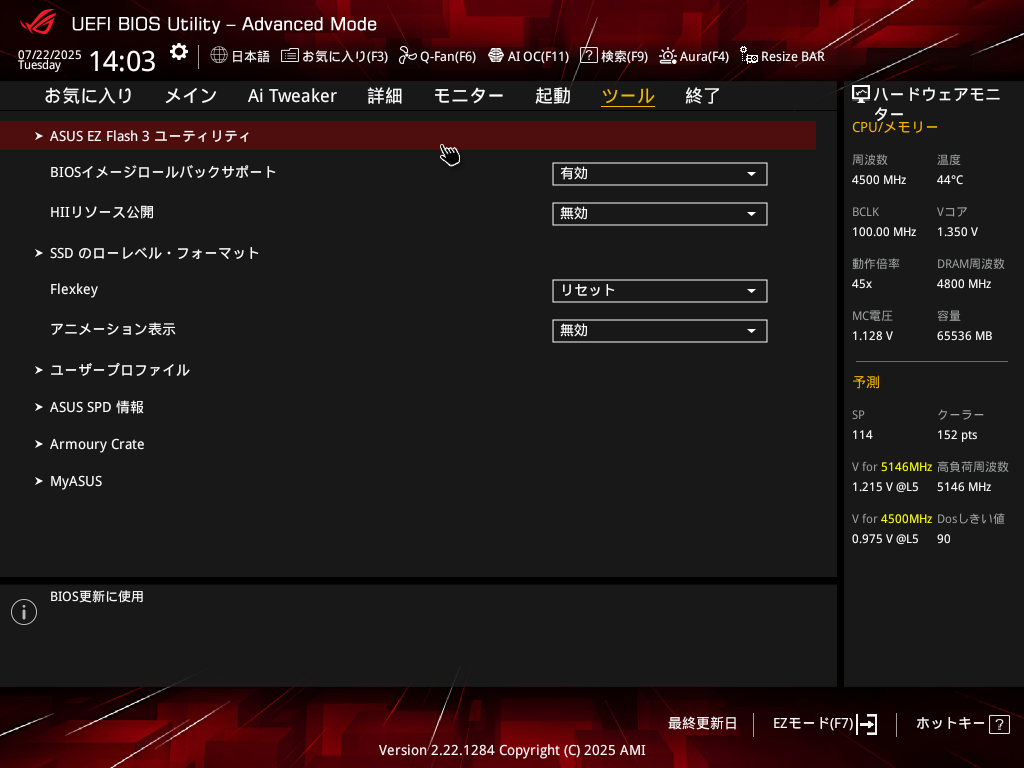Open 検索(F9) search question icon
This screenshot has width=1024, height=768.
point(588,56)
